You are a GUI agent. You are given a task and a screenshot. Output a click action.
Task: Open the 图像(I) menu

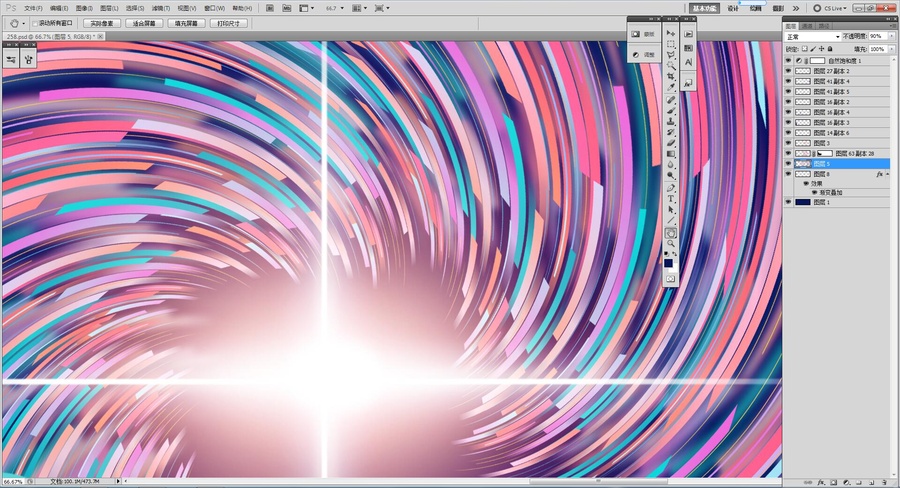click(84, 8)
